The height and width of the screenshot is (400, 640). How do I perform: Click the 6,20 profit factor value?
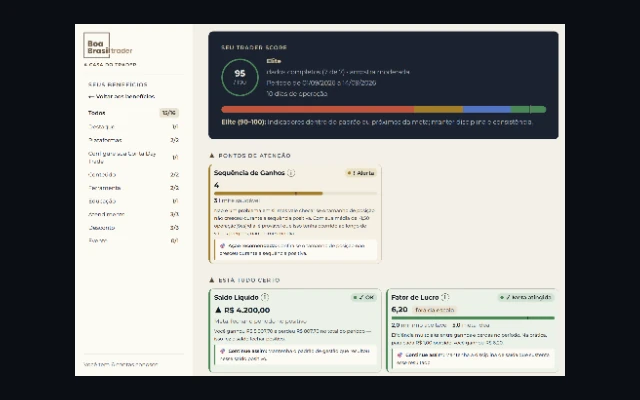(400, 310)
